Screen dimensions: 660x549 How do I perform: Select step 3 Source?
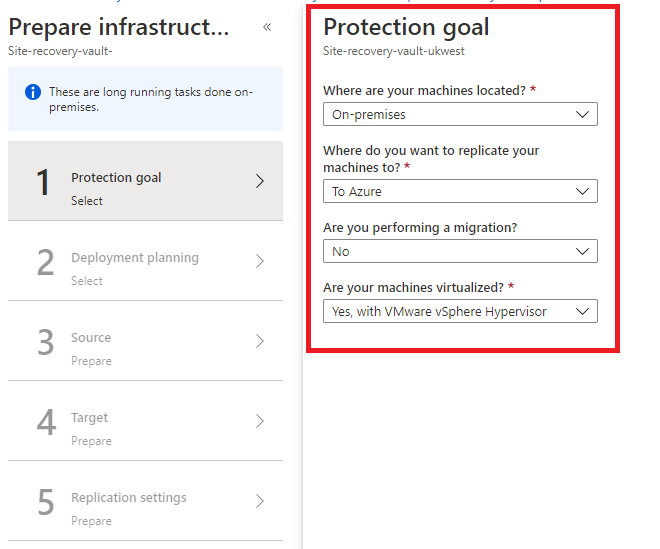tap(145, 341)
